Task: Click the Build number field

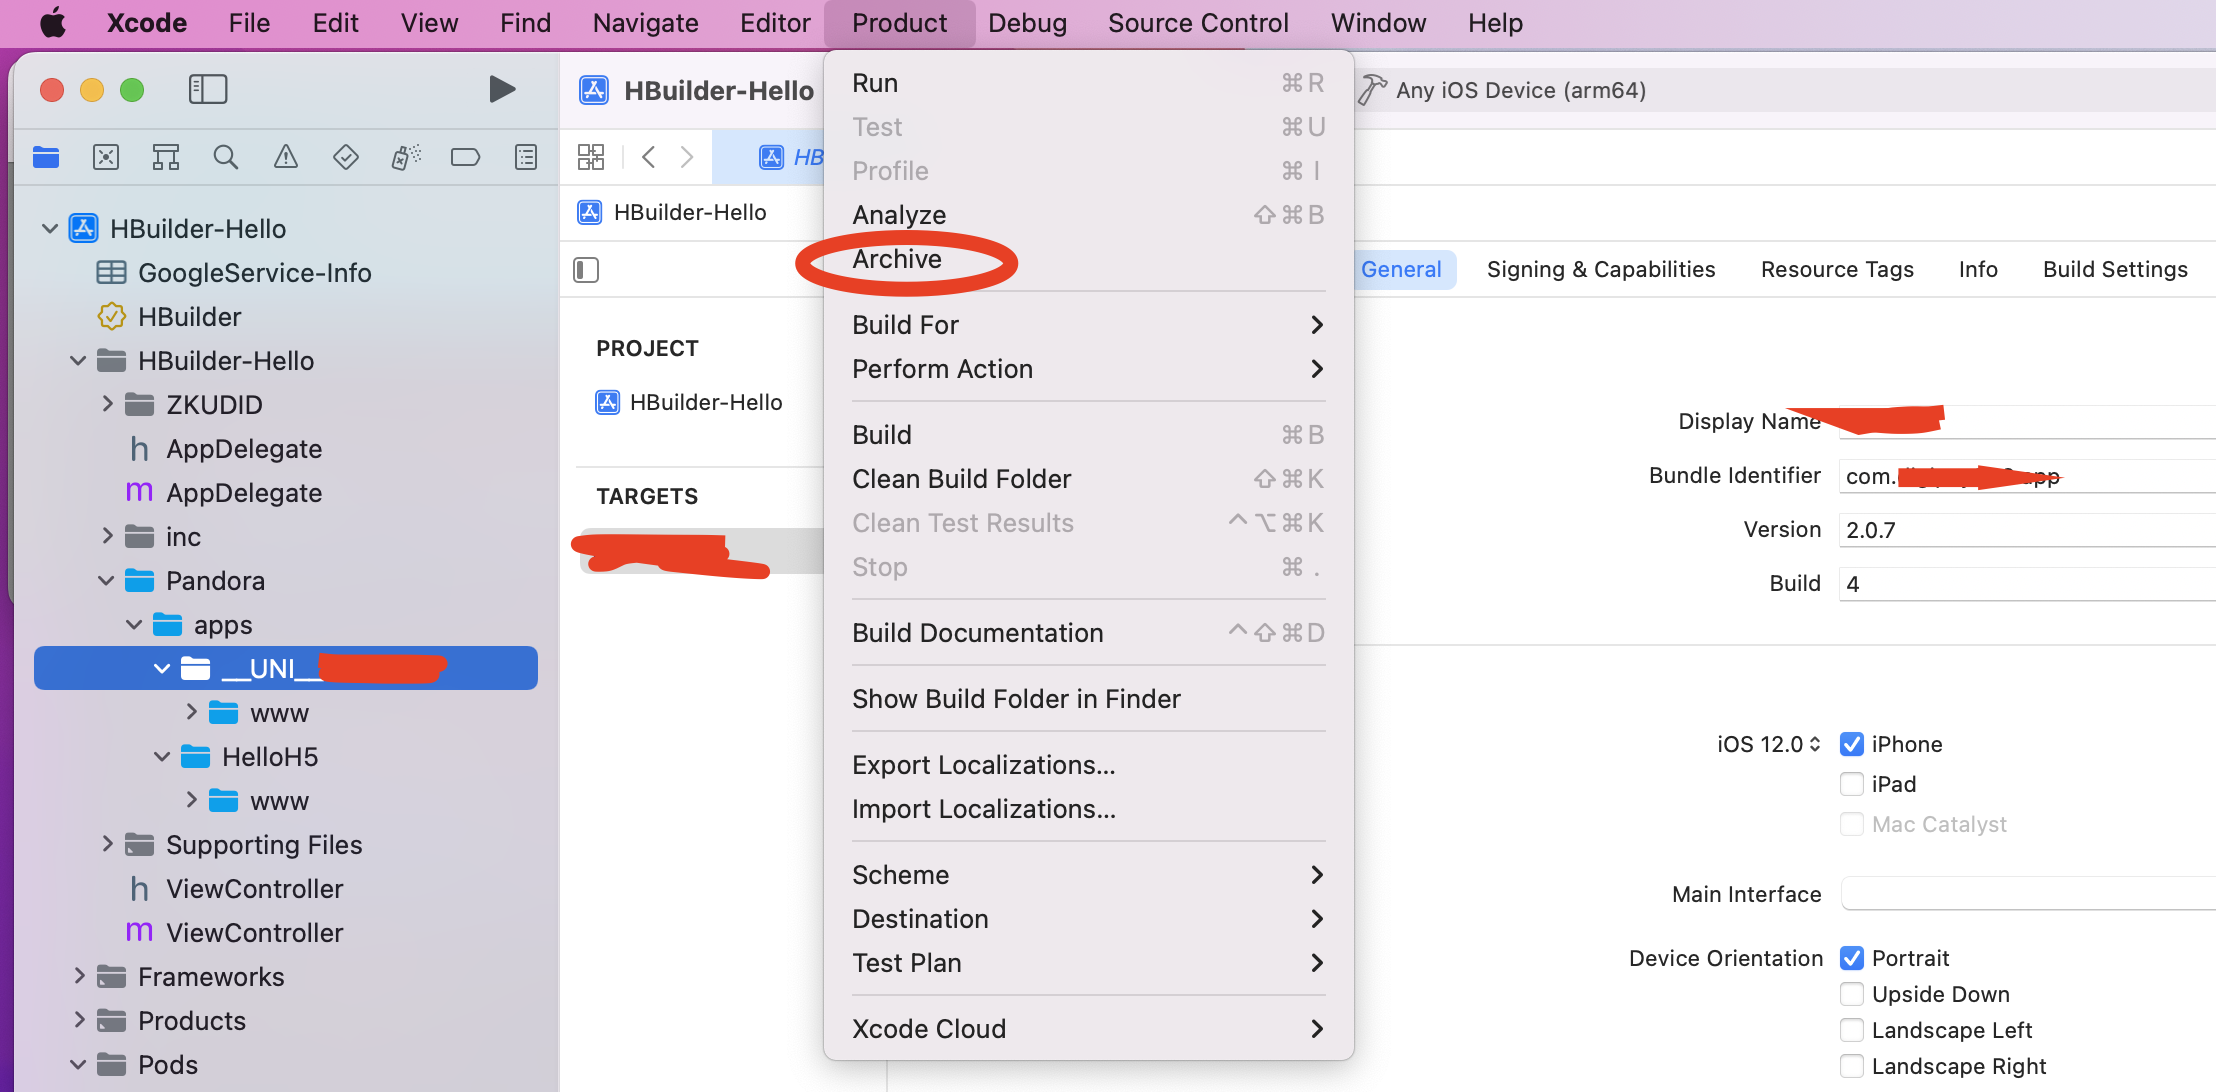Action: pos(2027,584)
